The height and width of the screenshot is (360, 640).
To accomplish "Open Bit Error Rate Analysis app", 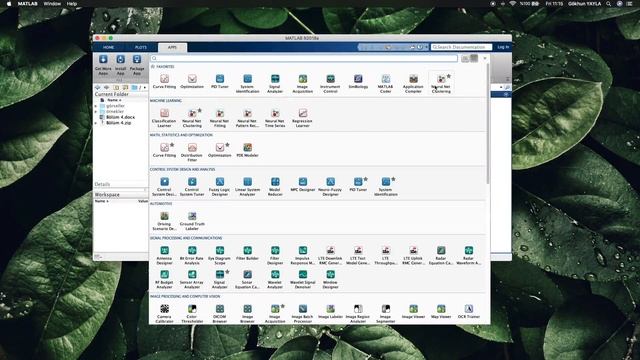I will tap(192, 255).
